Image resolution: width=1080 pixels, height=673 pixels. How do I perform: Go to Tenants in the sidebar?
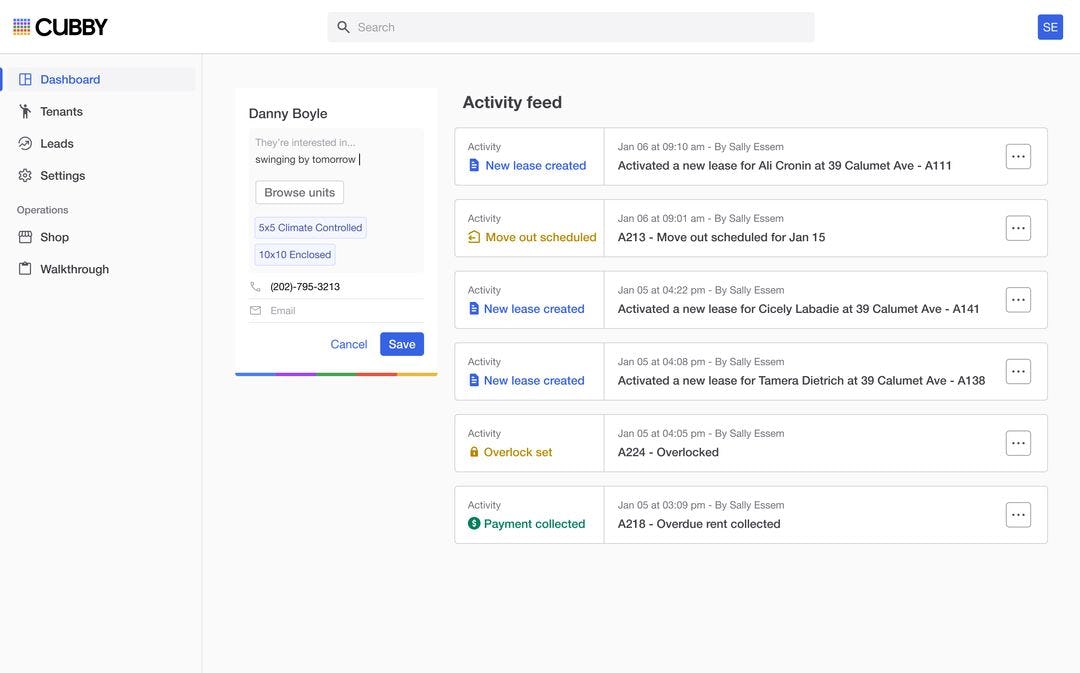[x=61, y=111]
